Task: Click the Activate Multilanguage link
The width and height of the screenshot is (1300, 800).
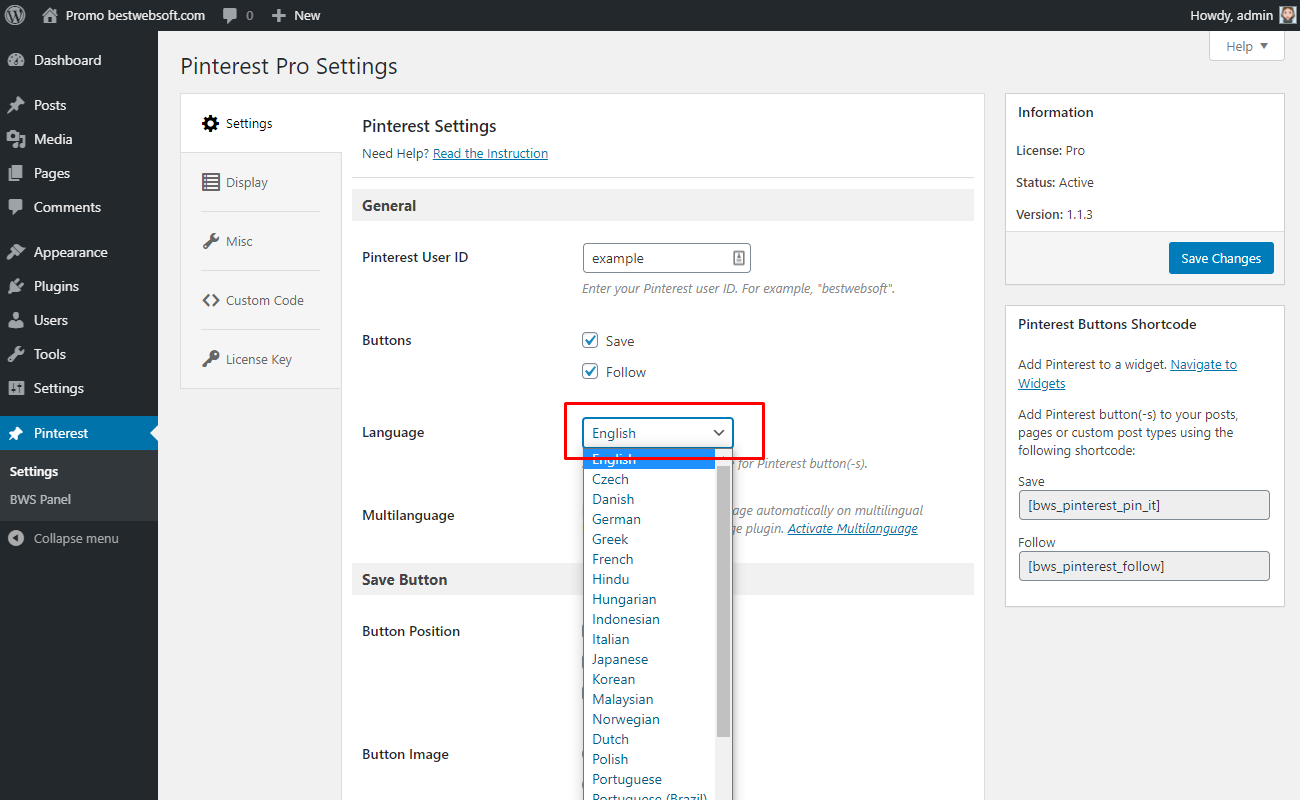Action: coord(852,528)
